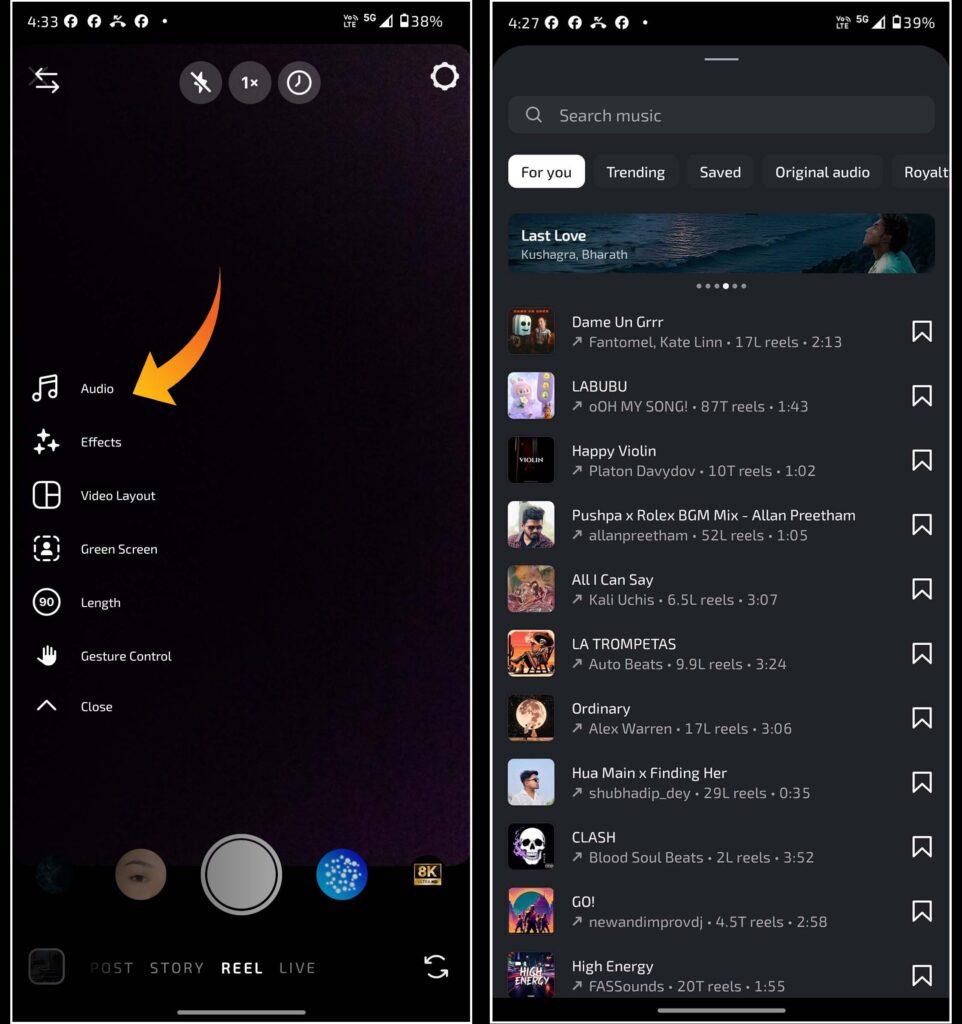Open the timer clock icon
The width and height of the screenshot is (962, 1024).
(299, 82)
